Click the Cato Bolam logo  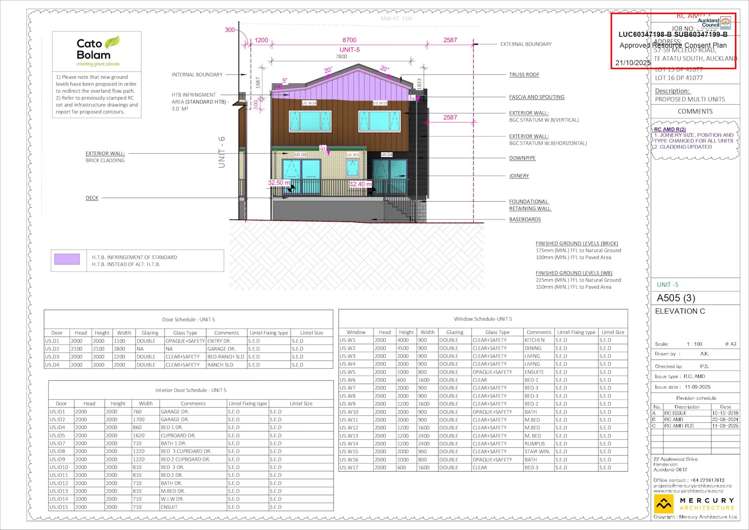[x=97, y=51]
